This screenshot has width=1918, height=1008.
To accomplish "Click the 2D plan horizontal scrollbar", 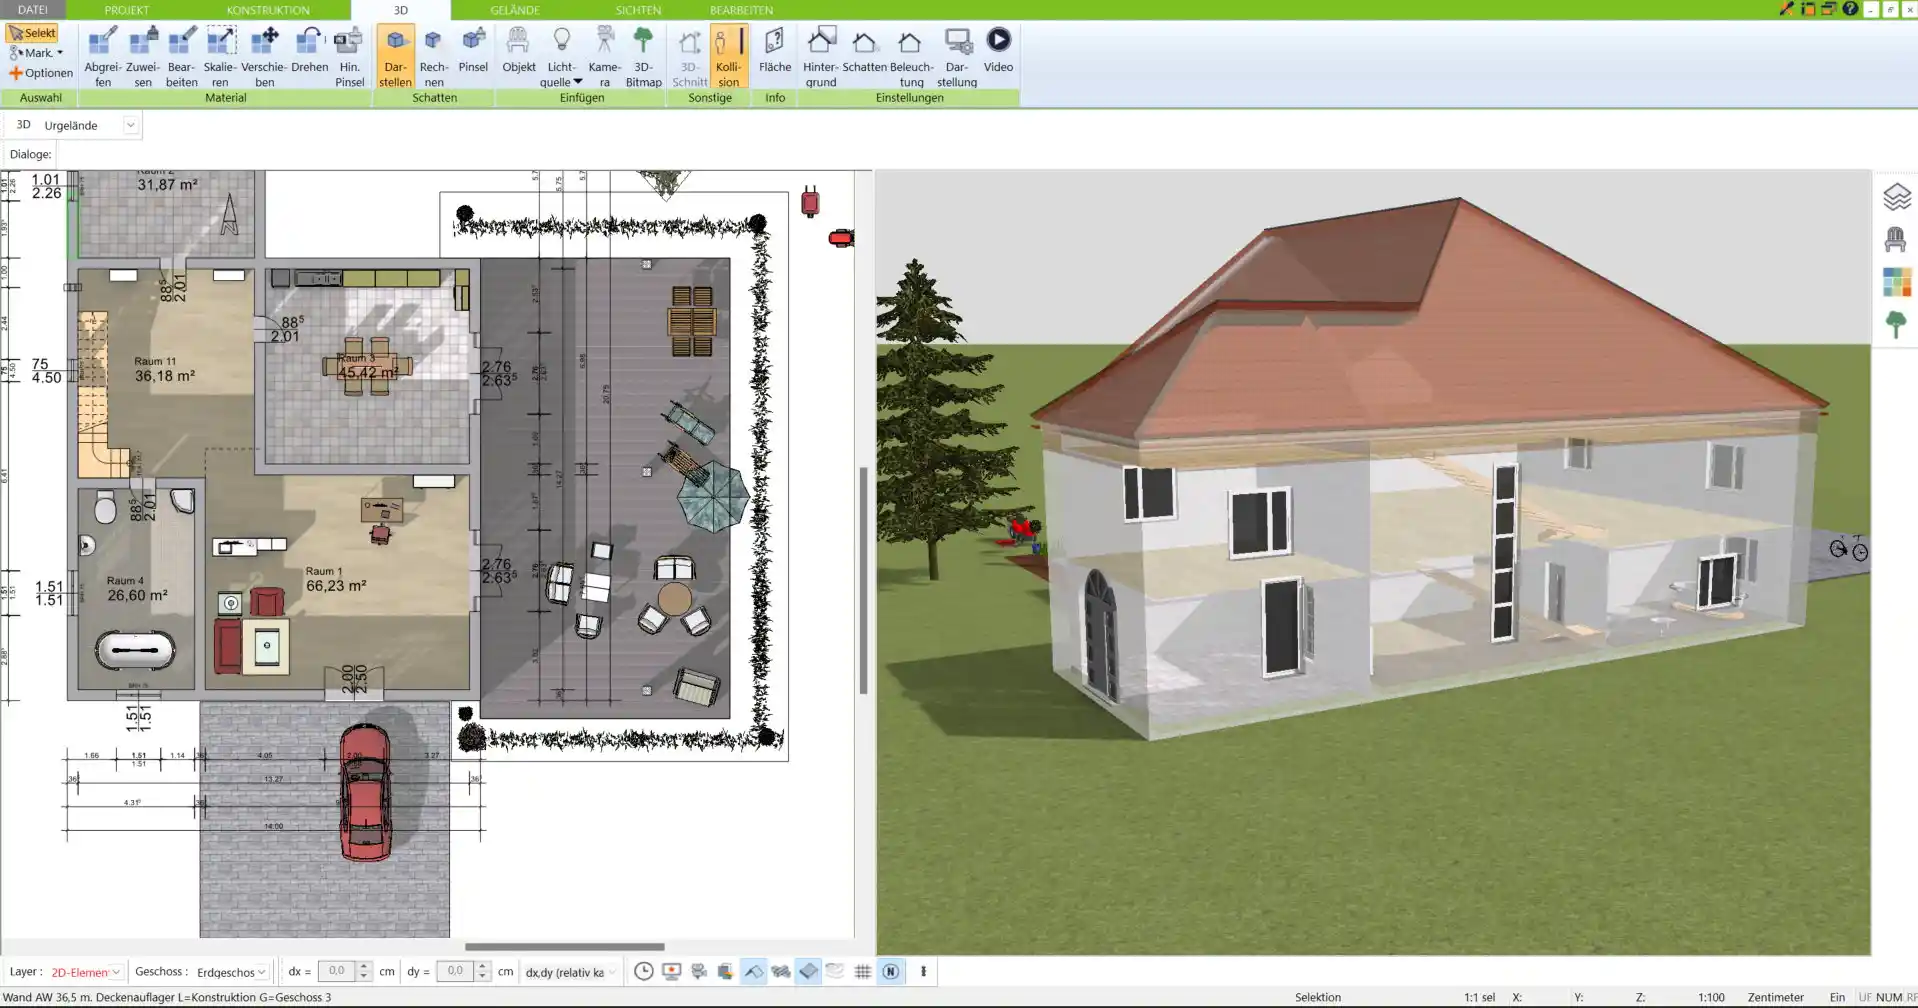I will click(564, 946).
